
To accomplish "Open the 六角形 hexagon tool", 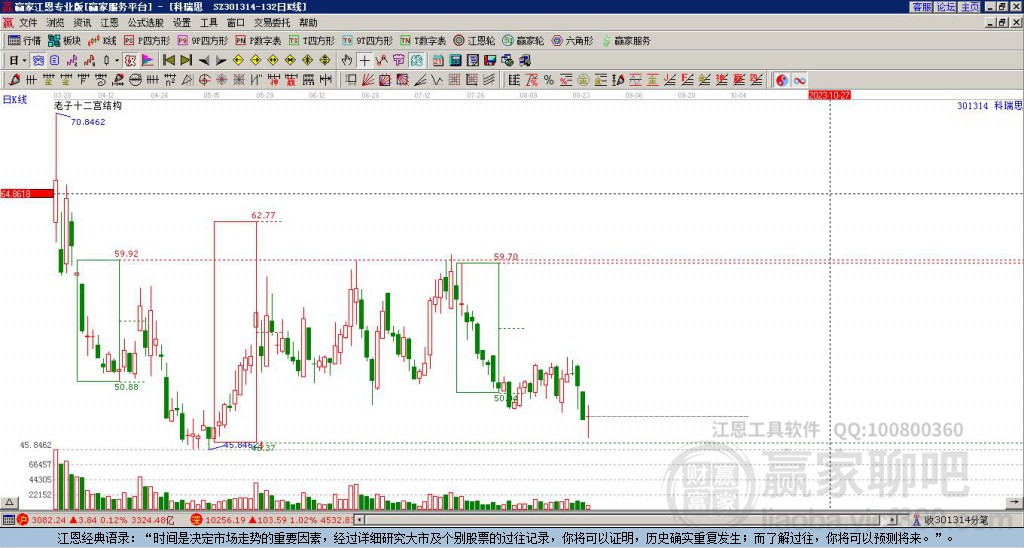I will point(572,40).
